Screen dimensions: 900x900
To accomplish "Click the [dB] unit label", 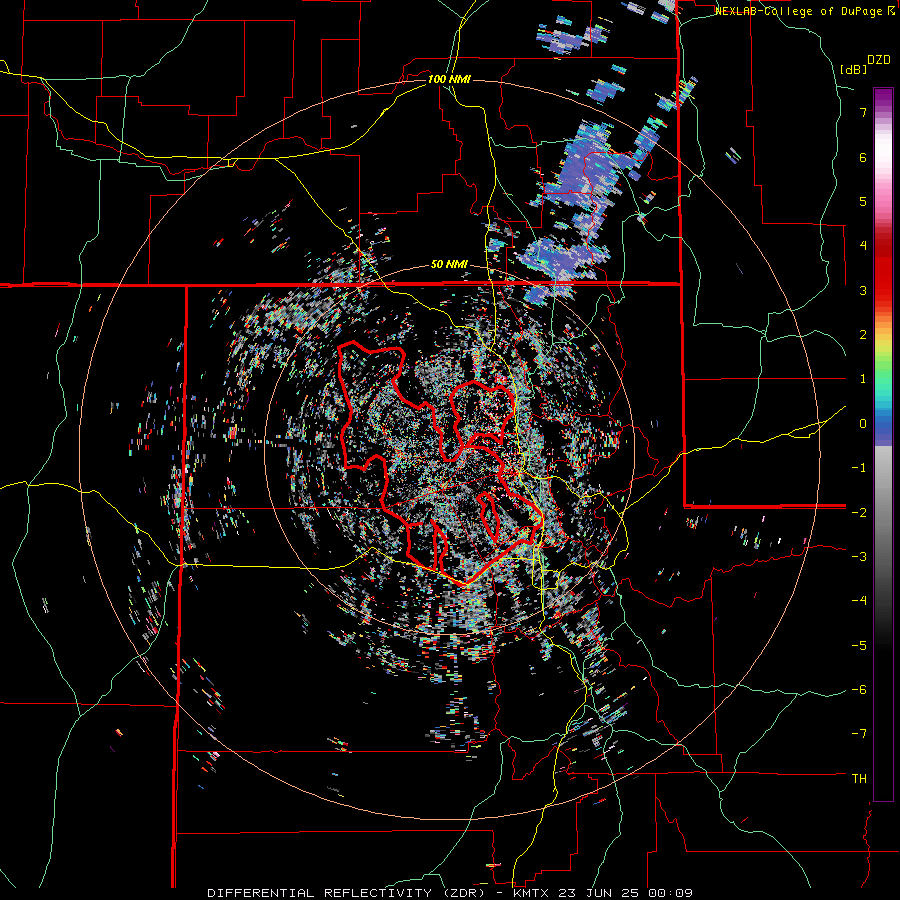I will [x=853, y=69].
